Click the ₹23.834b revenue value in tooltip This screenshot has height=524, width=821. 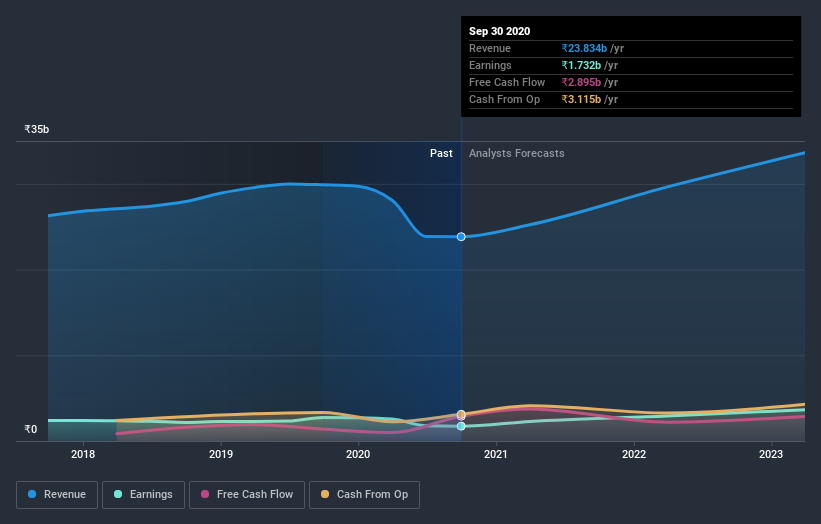coord(584,48)
